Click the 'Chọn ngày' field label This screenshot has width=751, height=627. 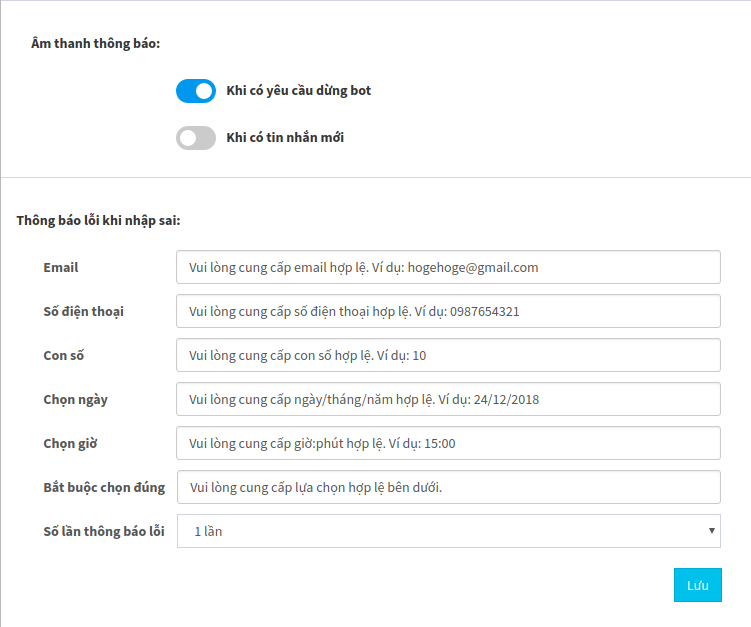tap(76, 399)
